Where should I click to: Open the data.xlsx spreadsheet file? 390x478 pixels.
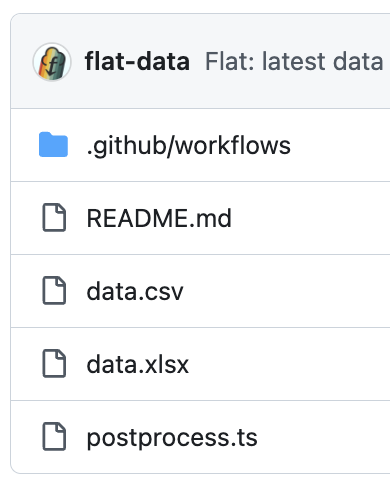point(137,364)
